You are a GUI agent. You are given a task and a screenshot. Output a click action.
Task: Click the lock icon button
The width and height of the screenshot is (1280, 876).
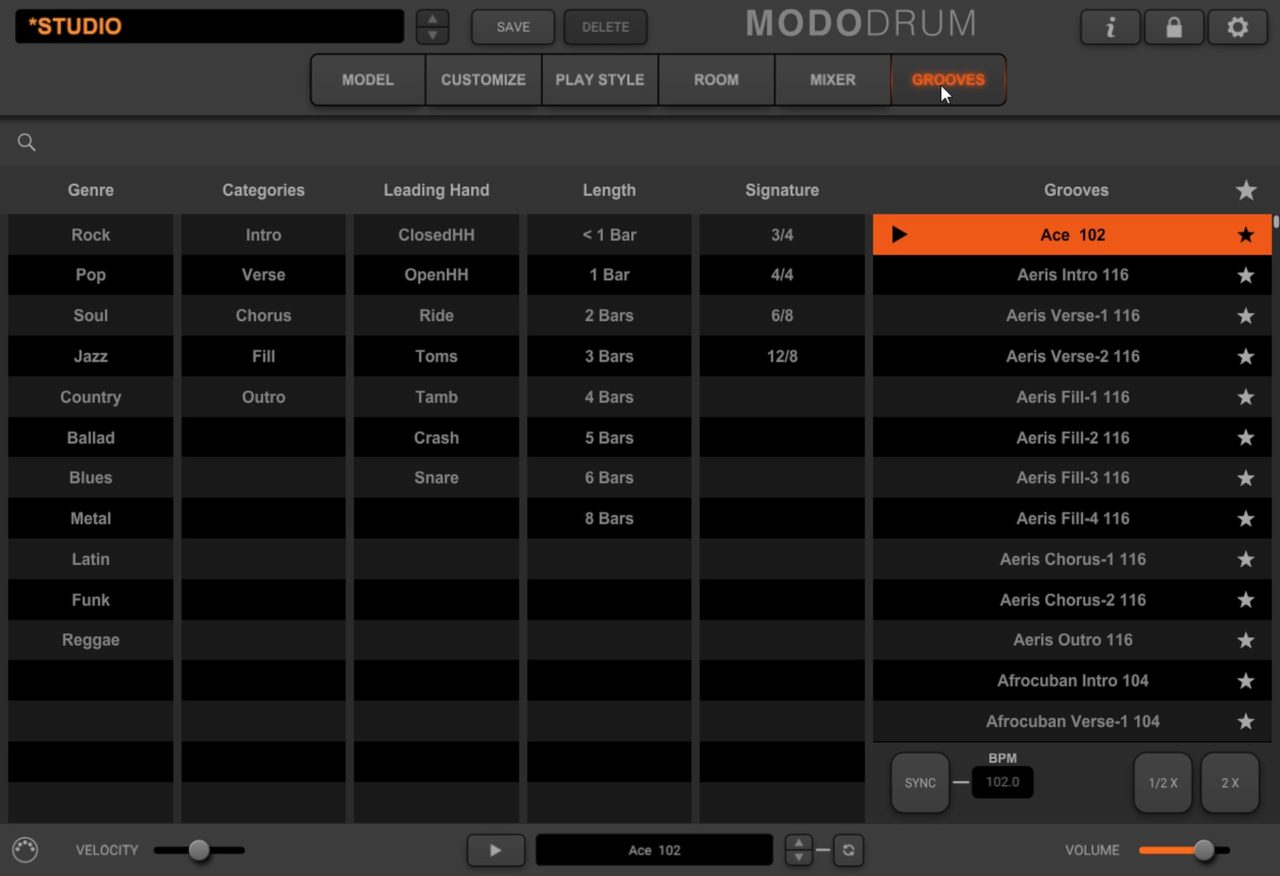tap(1174, 28)
